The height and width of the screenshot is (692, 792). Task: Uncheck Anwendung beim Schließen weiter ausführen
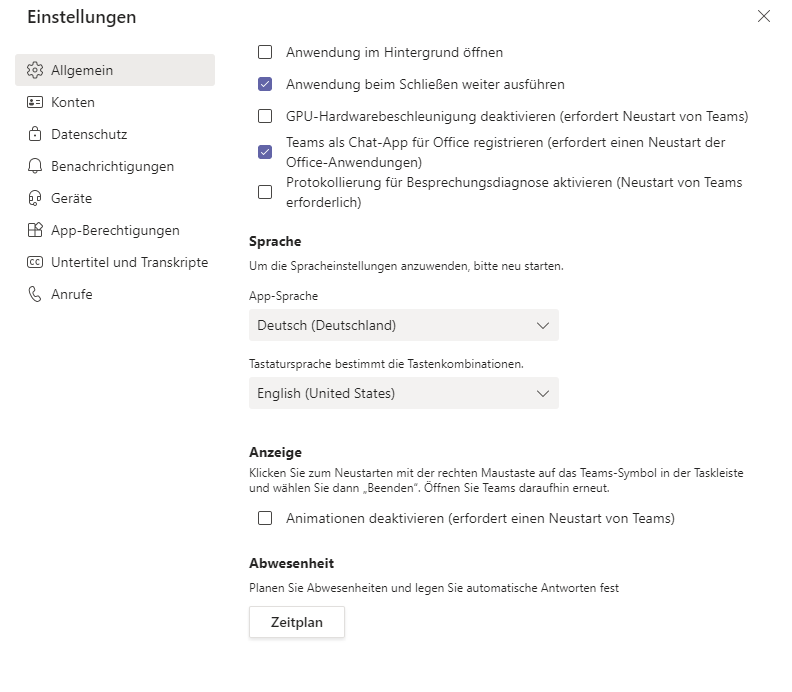[265, 84]
